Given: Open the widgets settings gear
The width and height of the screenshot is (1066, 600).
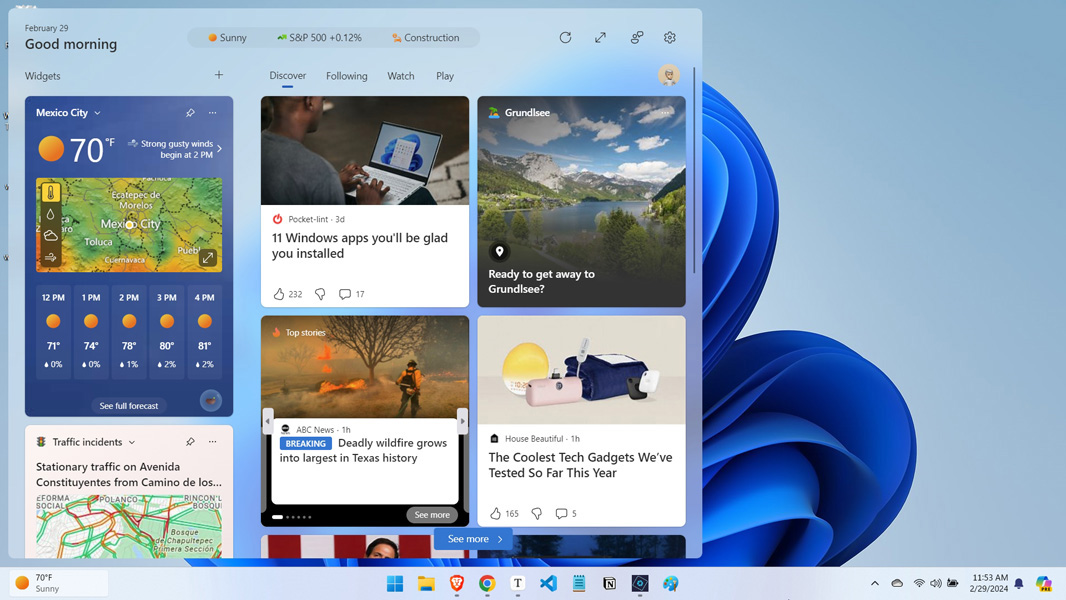Looking at the screenshot, I should pos(670,38).
